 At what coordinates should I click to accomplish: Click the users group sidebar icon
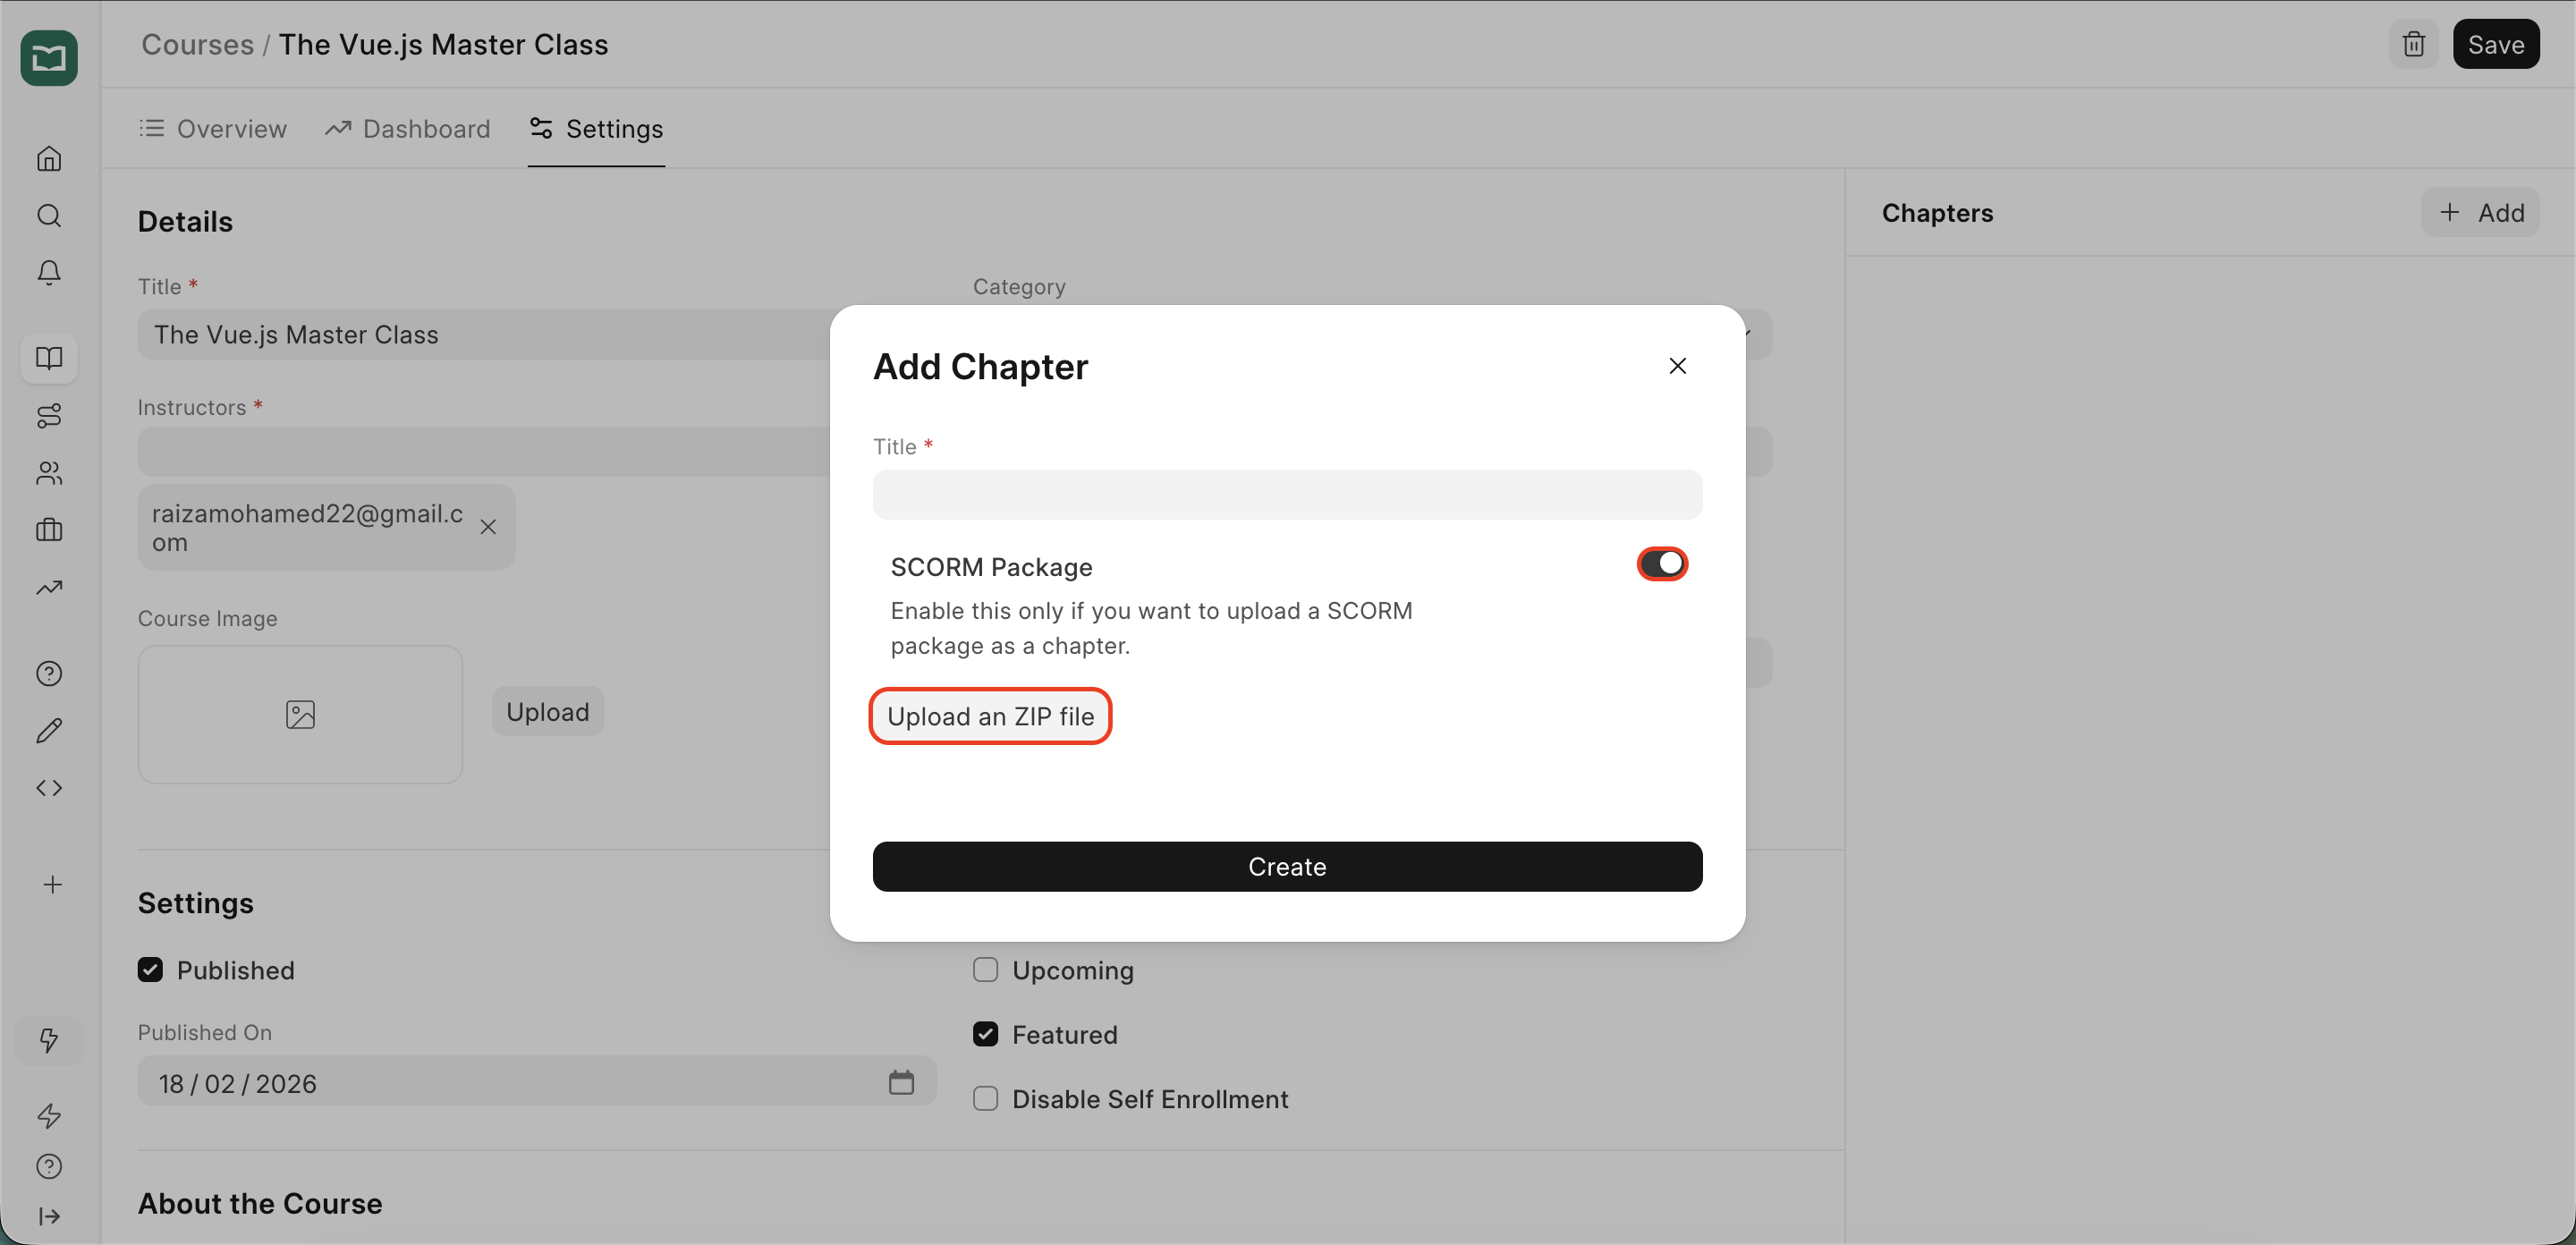(49, 473)
